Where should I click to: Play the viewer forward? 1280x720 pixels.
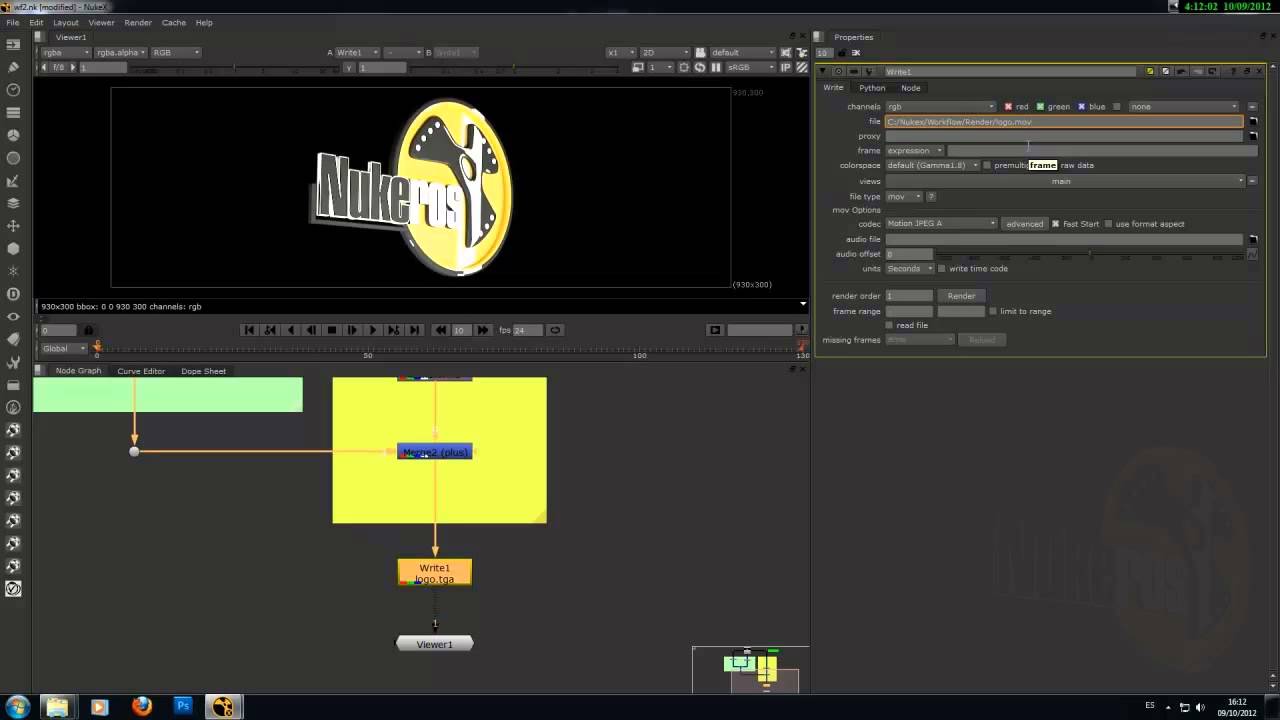pos(372,330)
